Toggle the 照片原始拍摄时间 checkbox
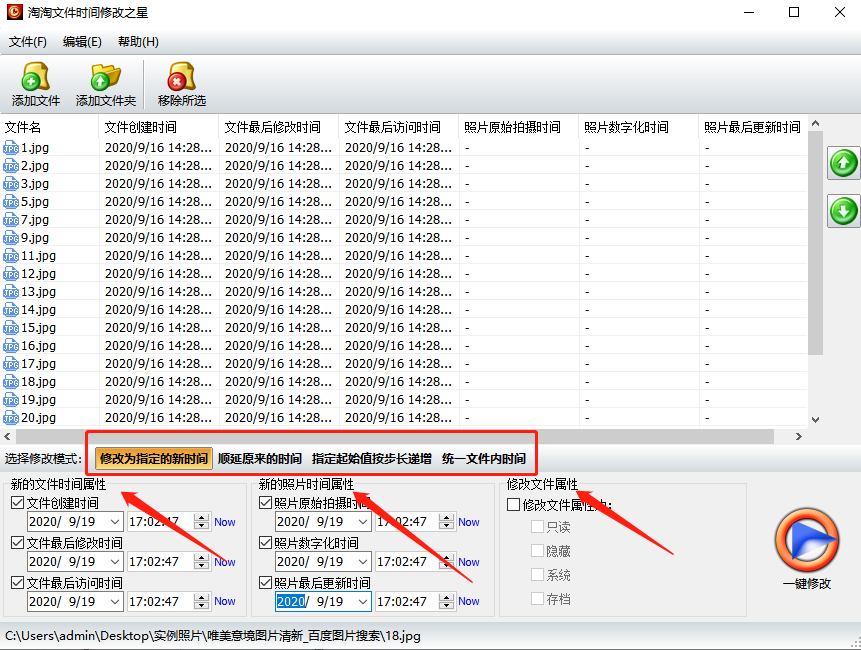Viewport: 861px width, 650px height. tap(266, 502)
